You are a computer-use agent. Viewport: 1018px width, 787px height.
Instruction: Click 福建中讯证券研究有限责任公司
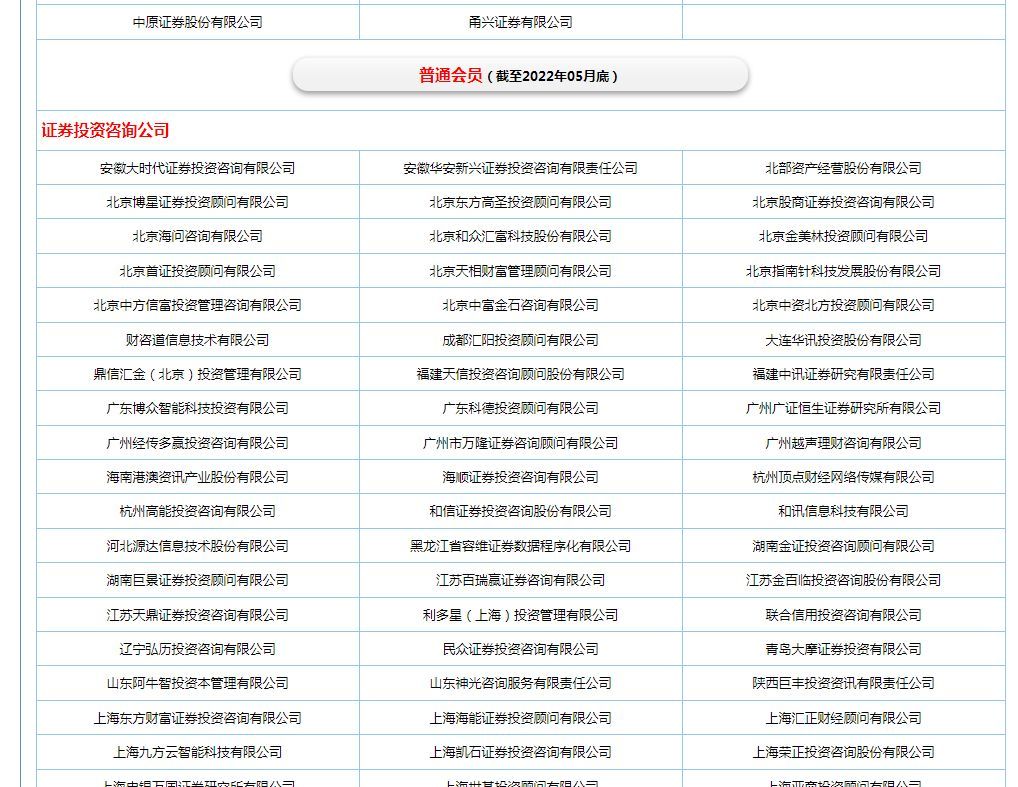point(843,374)
